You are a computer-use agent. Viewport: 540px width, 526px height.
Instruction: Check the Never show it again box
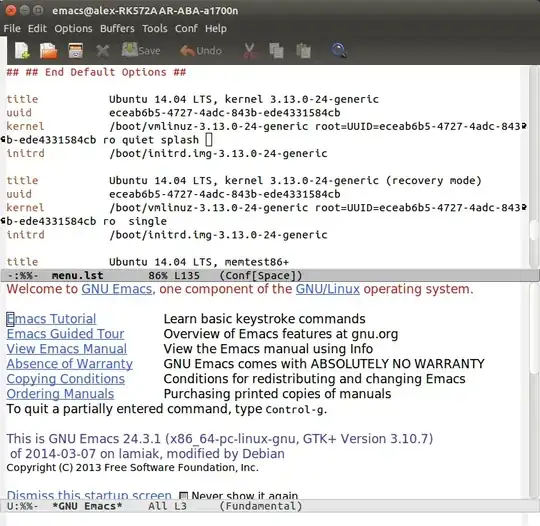[x=184, y=495]
